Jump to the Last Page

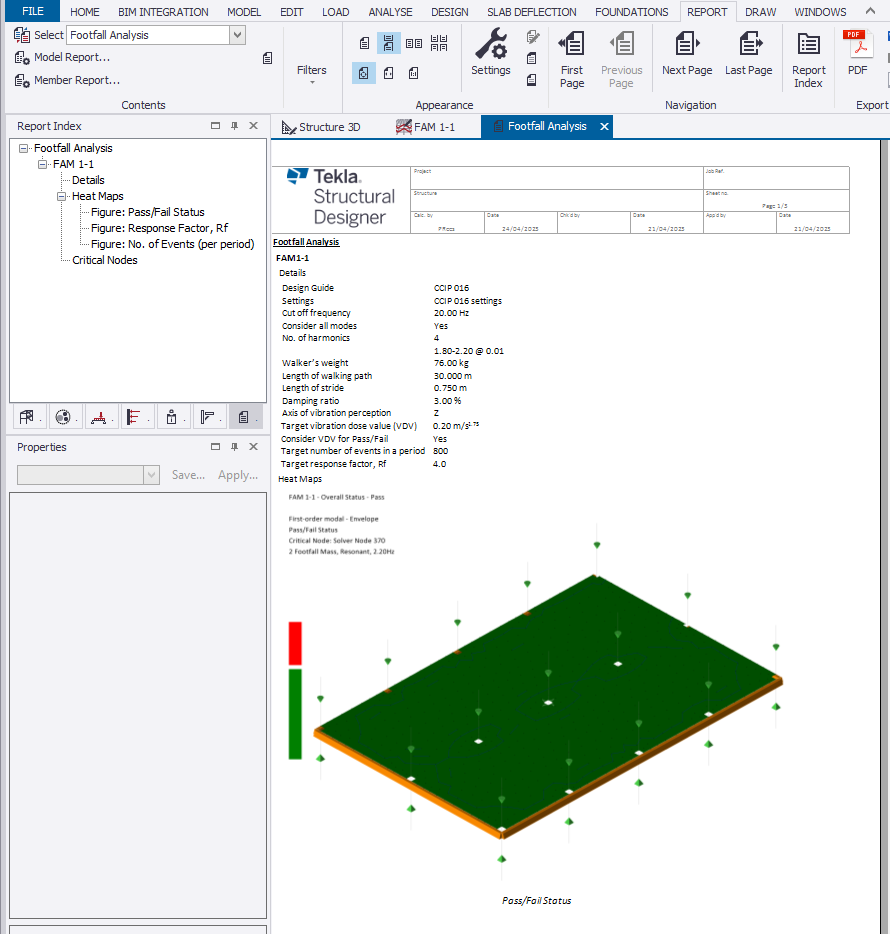[x=748, y=45]
